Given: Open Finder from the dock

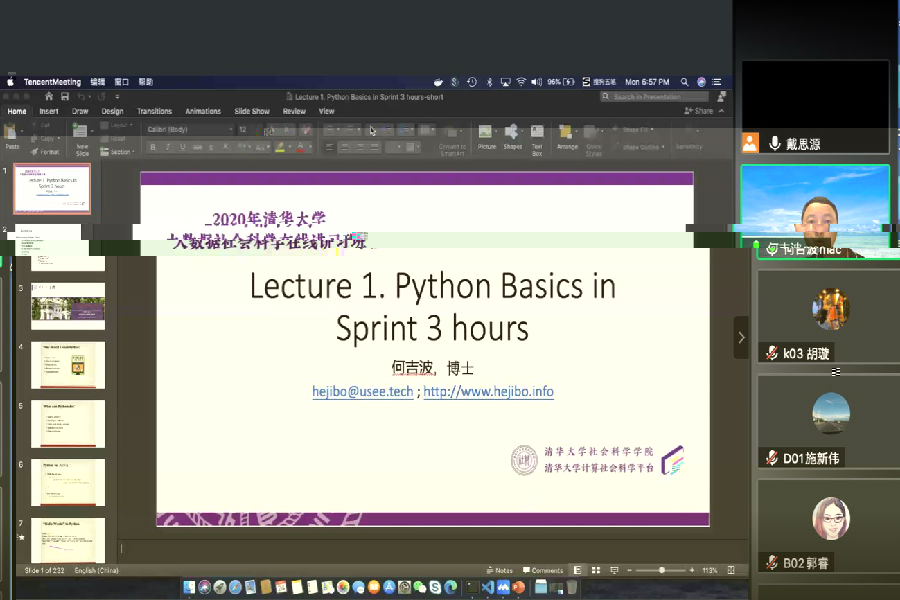Looking at the screenshot, I should [x=189, y=587].
